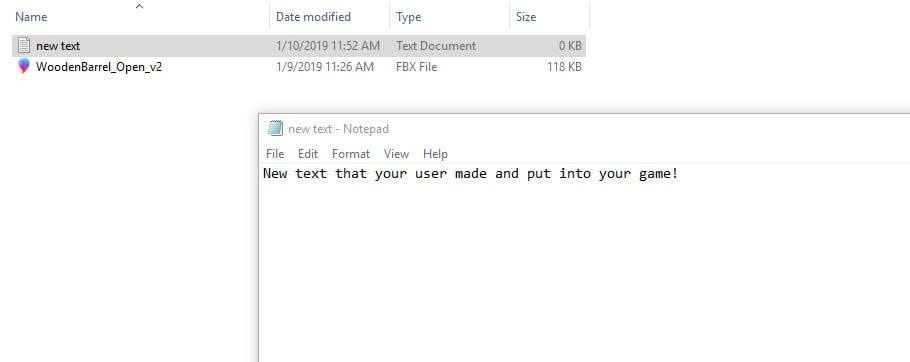Screen dimensions: 910x362
Task: Click the FBX File type cell
Action: point(417,67)
